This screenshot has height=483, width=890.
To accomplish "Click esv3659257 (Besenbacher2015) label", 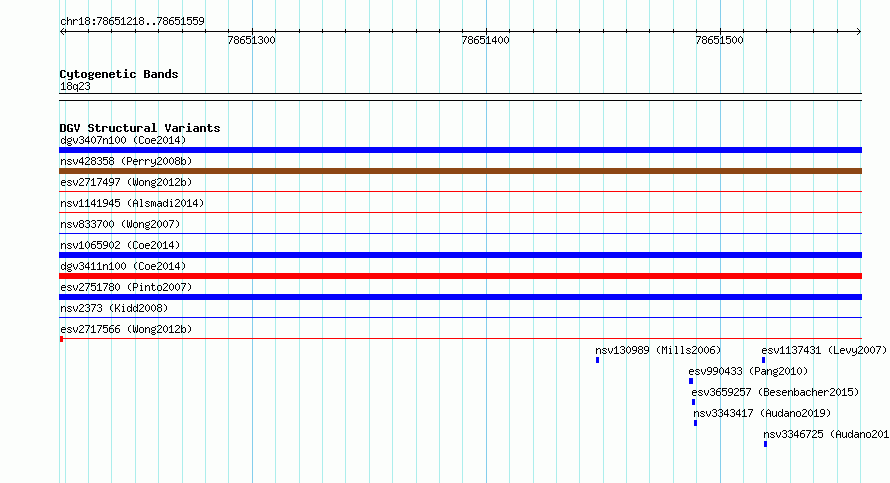I will (x=775, y=392).
